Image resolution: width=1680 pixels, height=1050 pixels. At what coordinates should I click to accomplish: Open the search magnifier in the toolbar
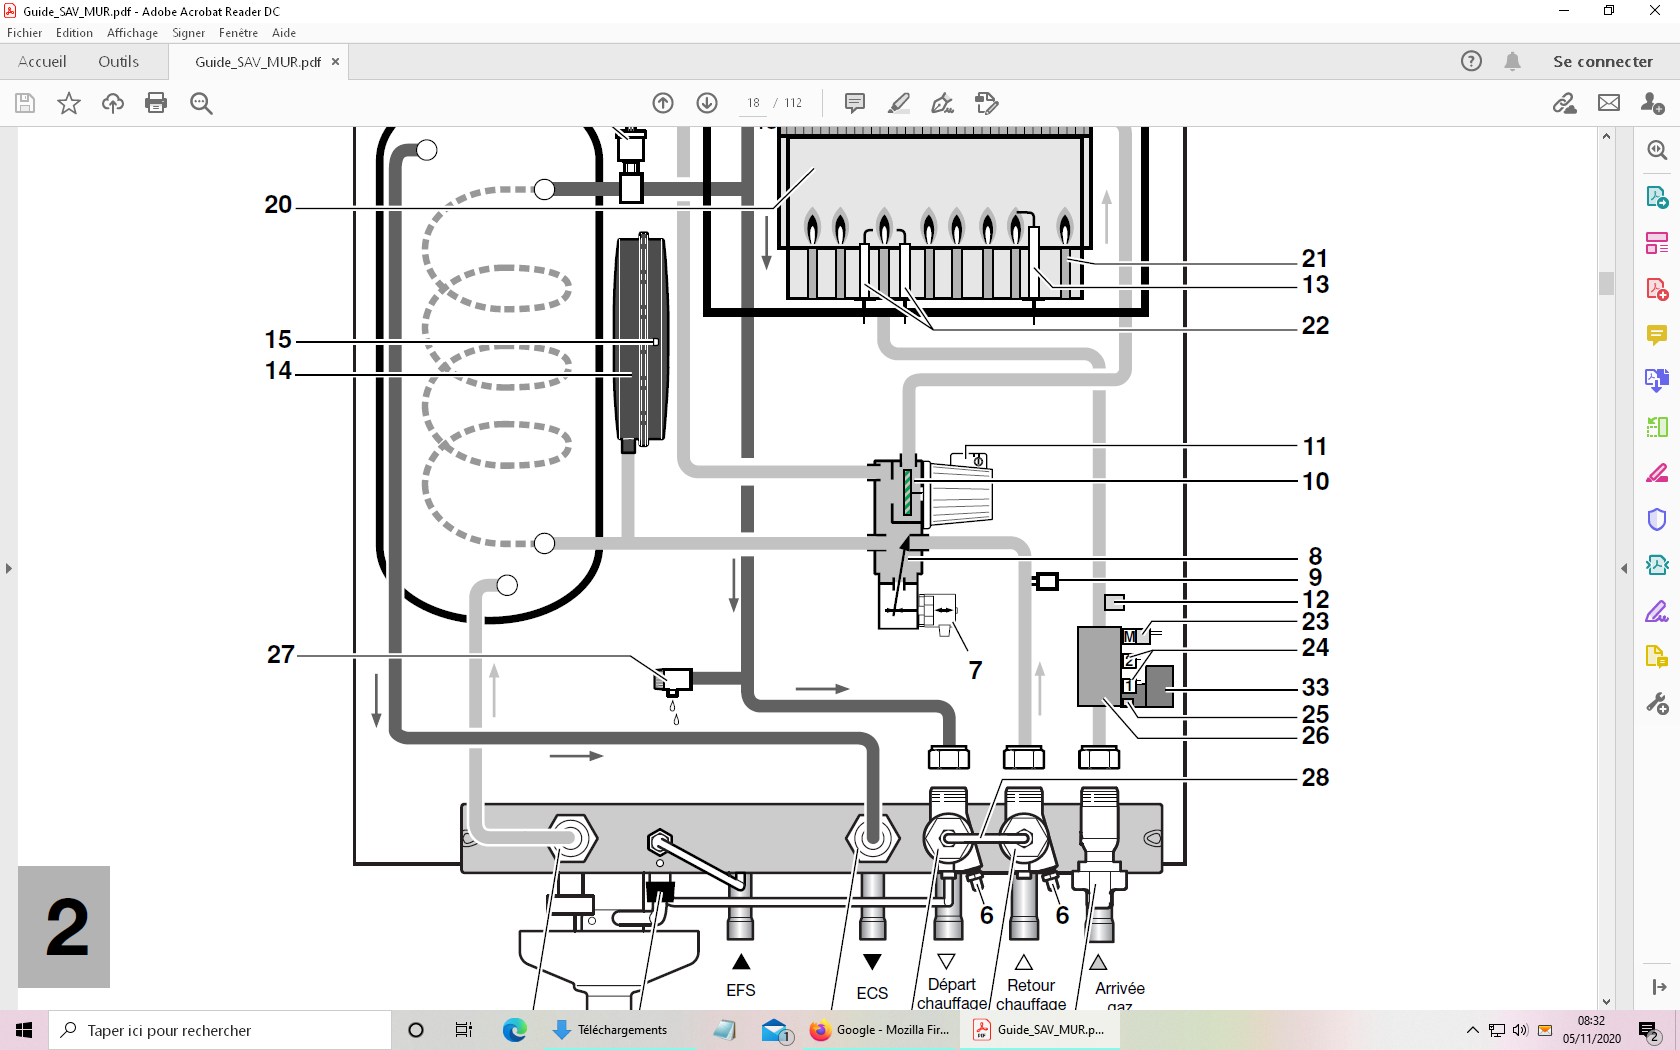(x=201, y=103)
